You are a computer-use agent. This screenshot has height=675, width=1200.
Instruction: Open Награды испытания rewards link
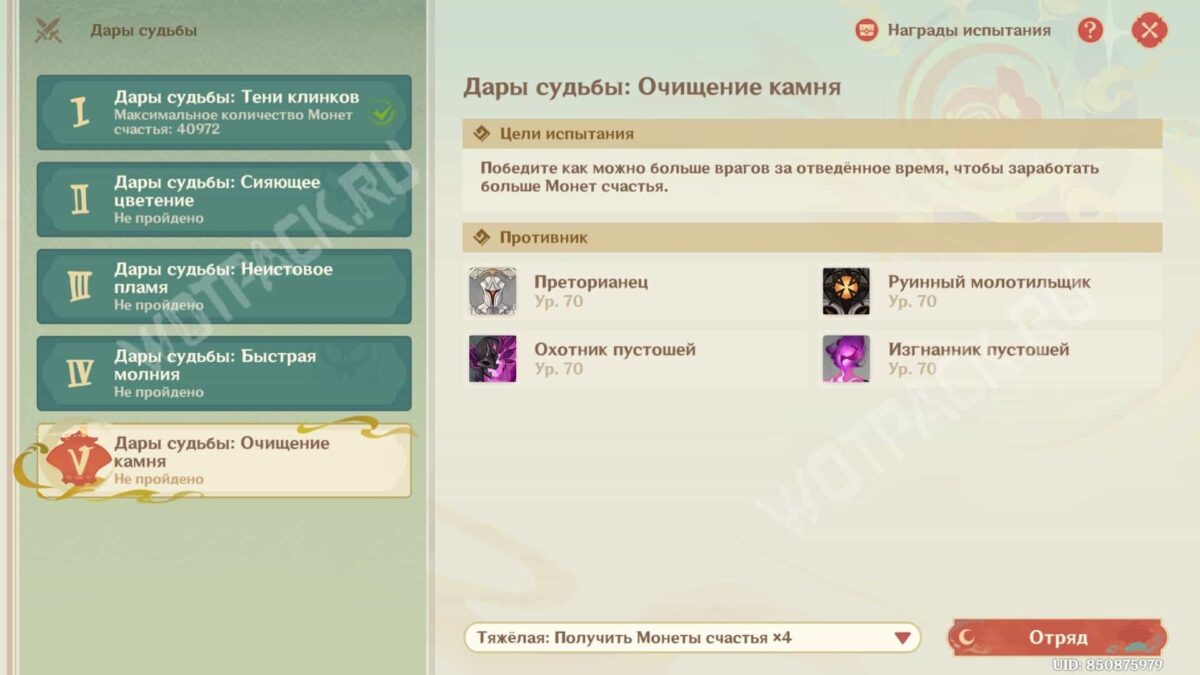[x=968, y=30]
